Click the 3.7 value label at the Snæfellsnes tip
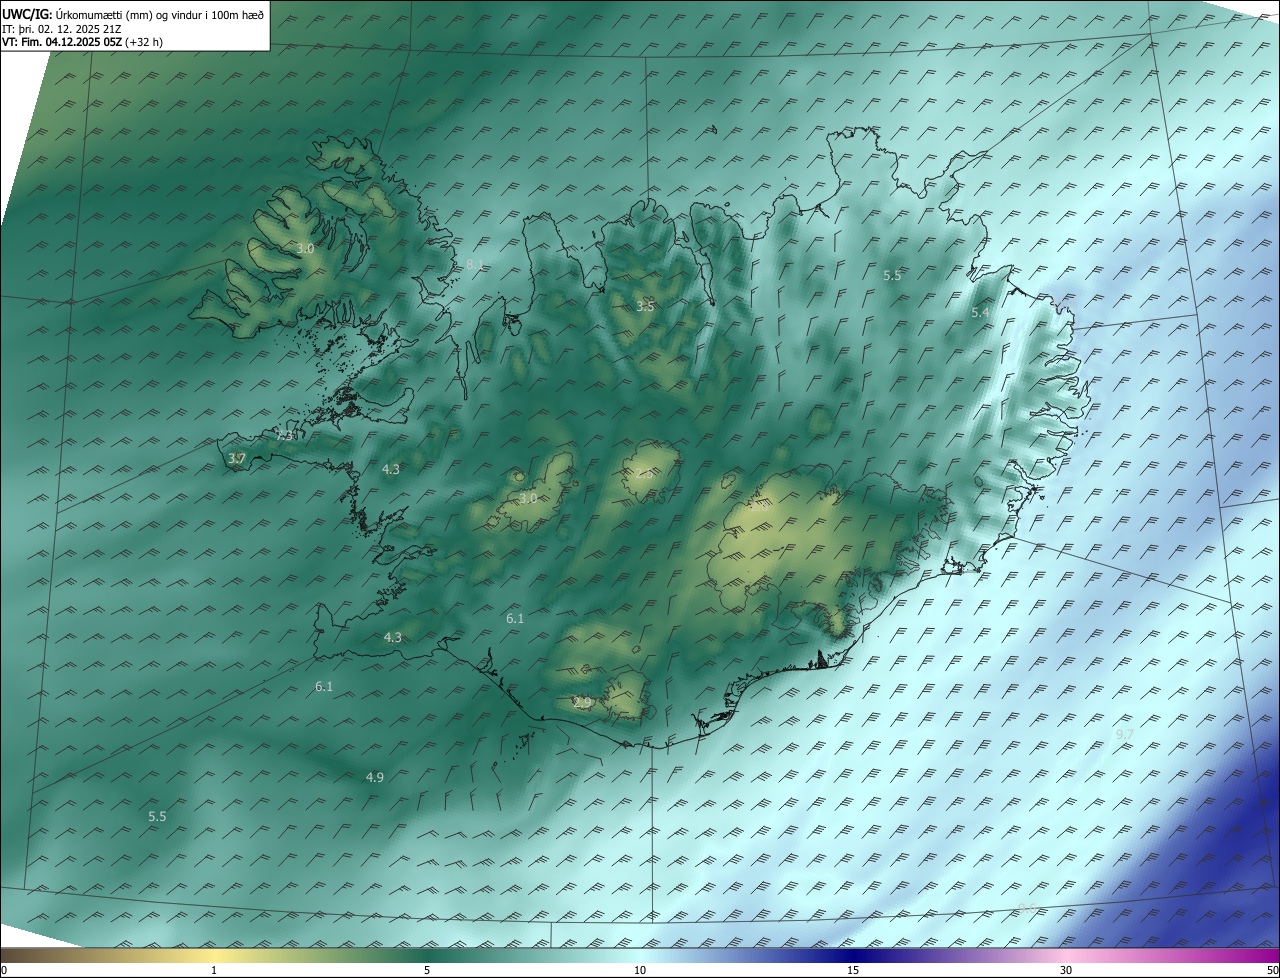 [x=236, y=459]
